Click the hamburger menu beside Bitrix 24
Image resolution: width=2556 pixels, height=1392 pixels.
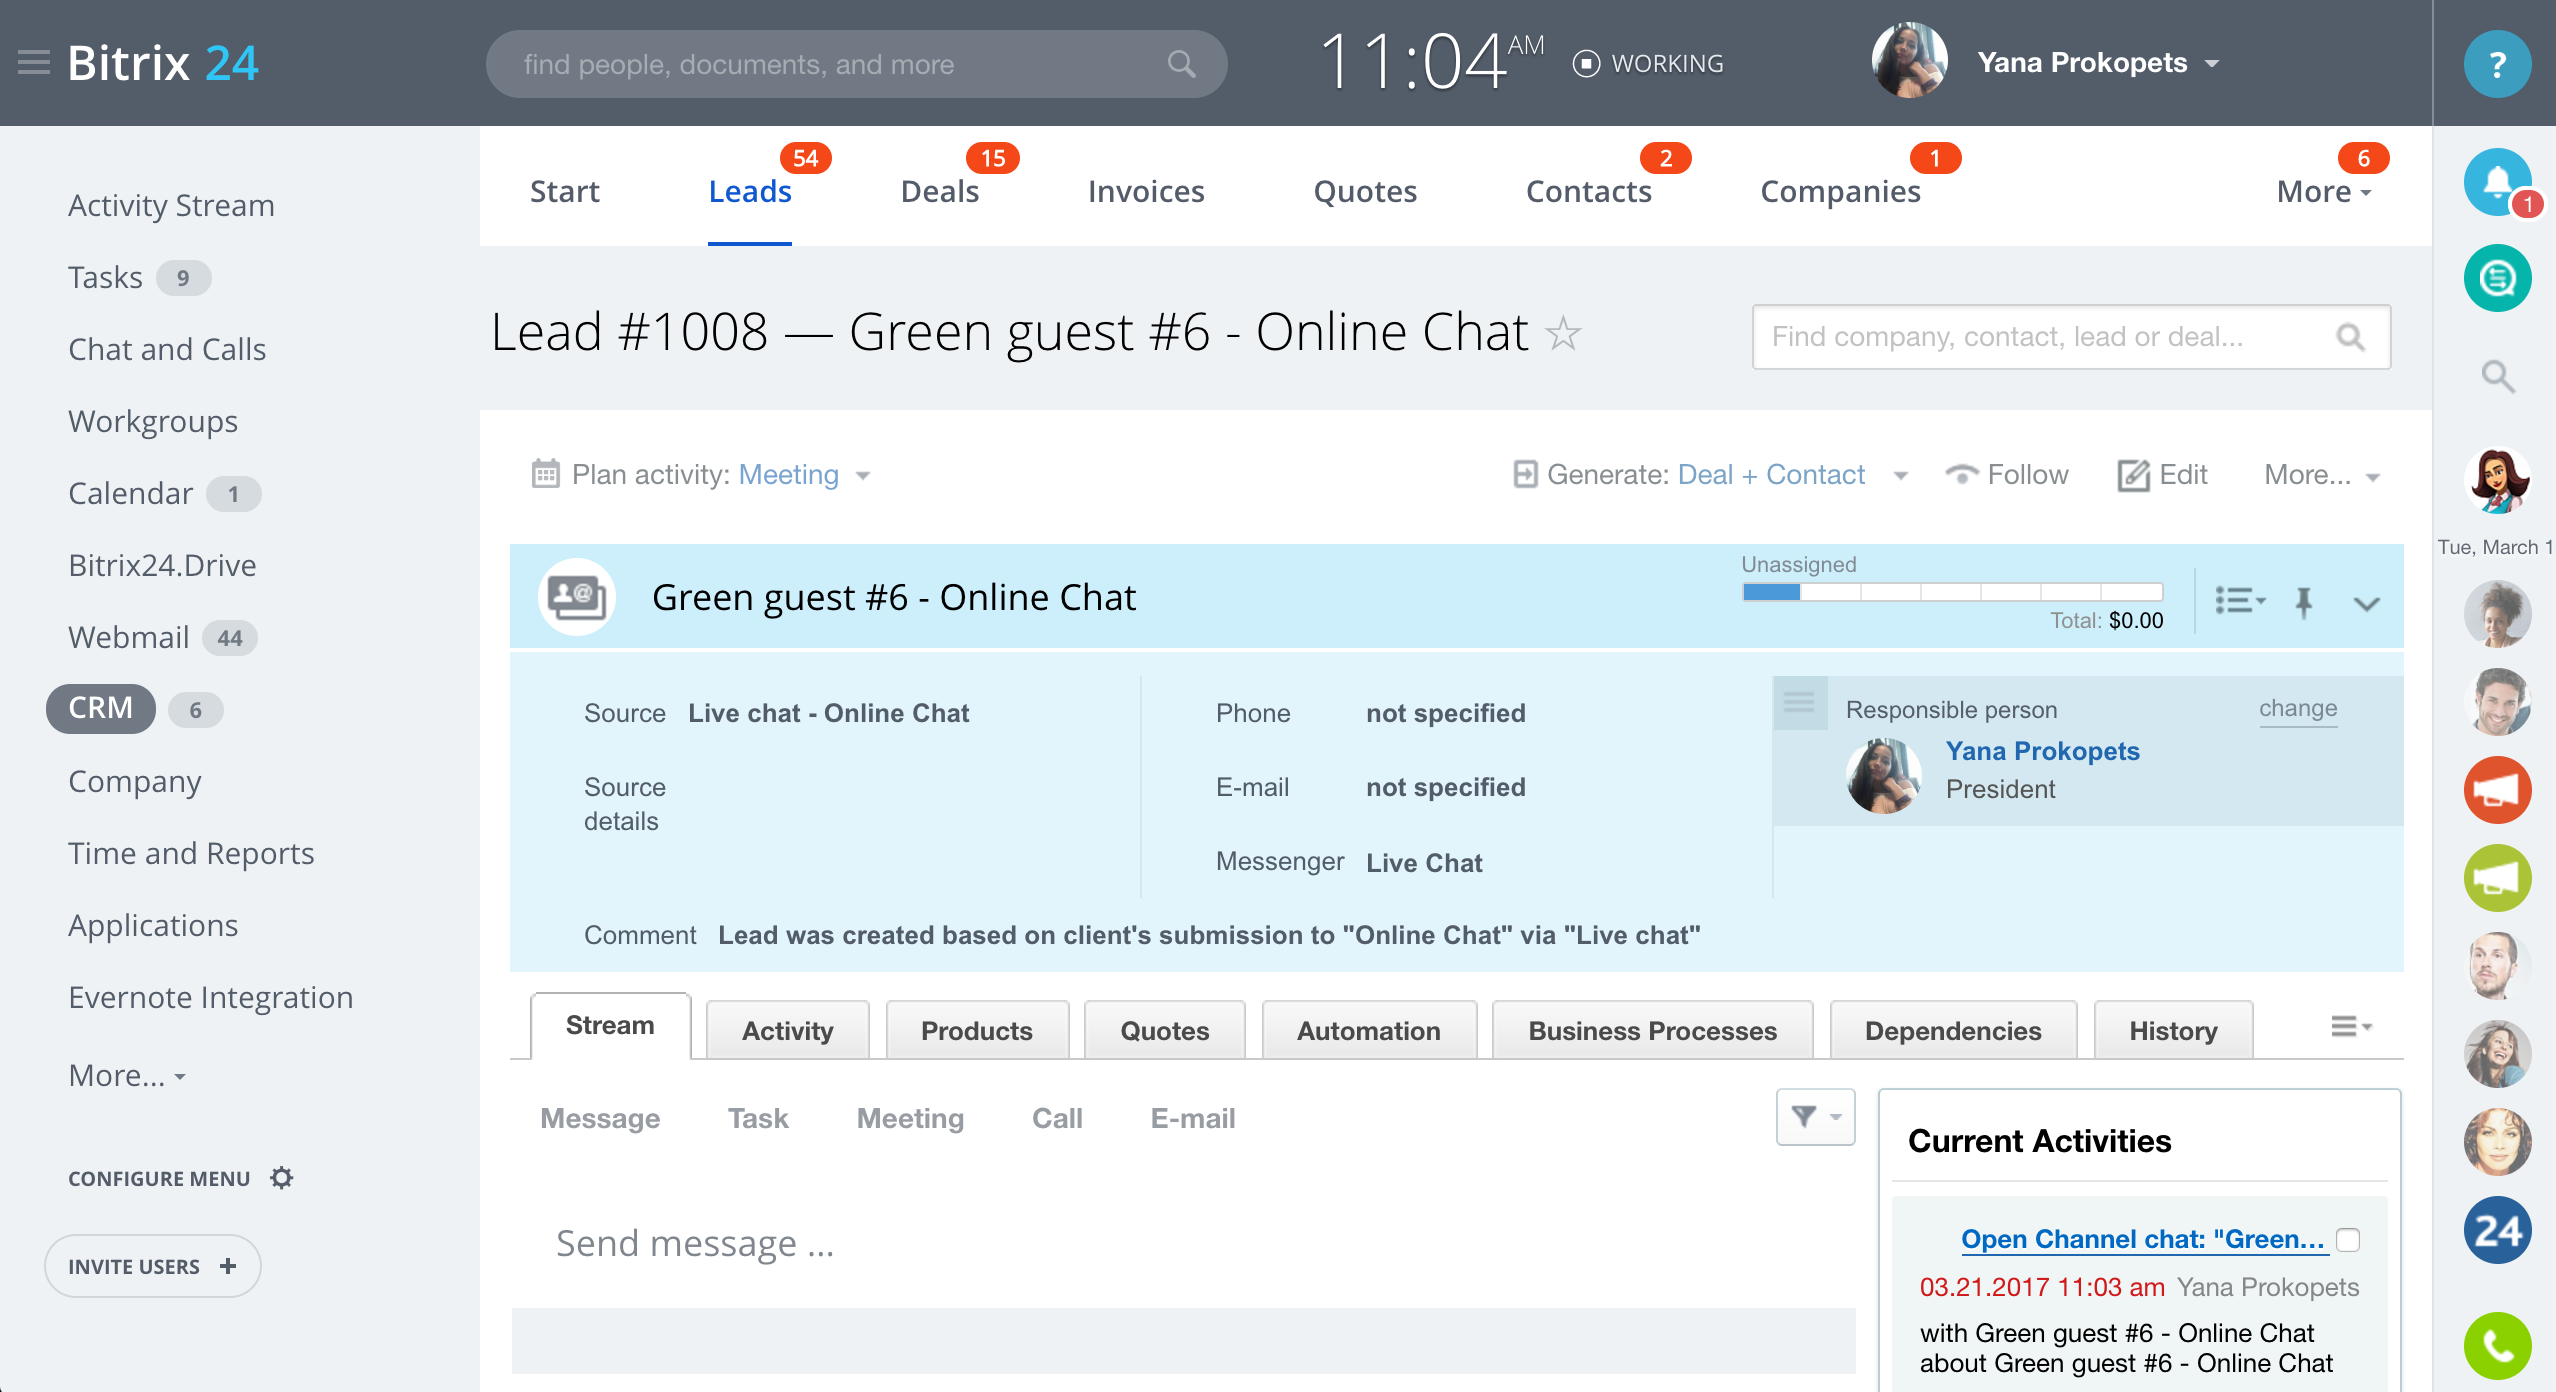click(34, 63)
